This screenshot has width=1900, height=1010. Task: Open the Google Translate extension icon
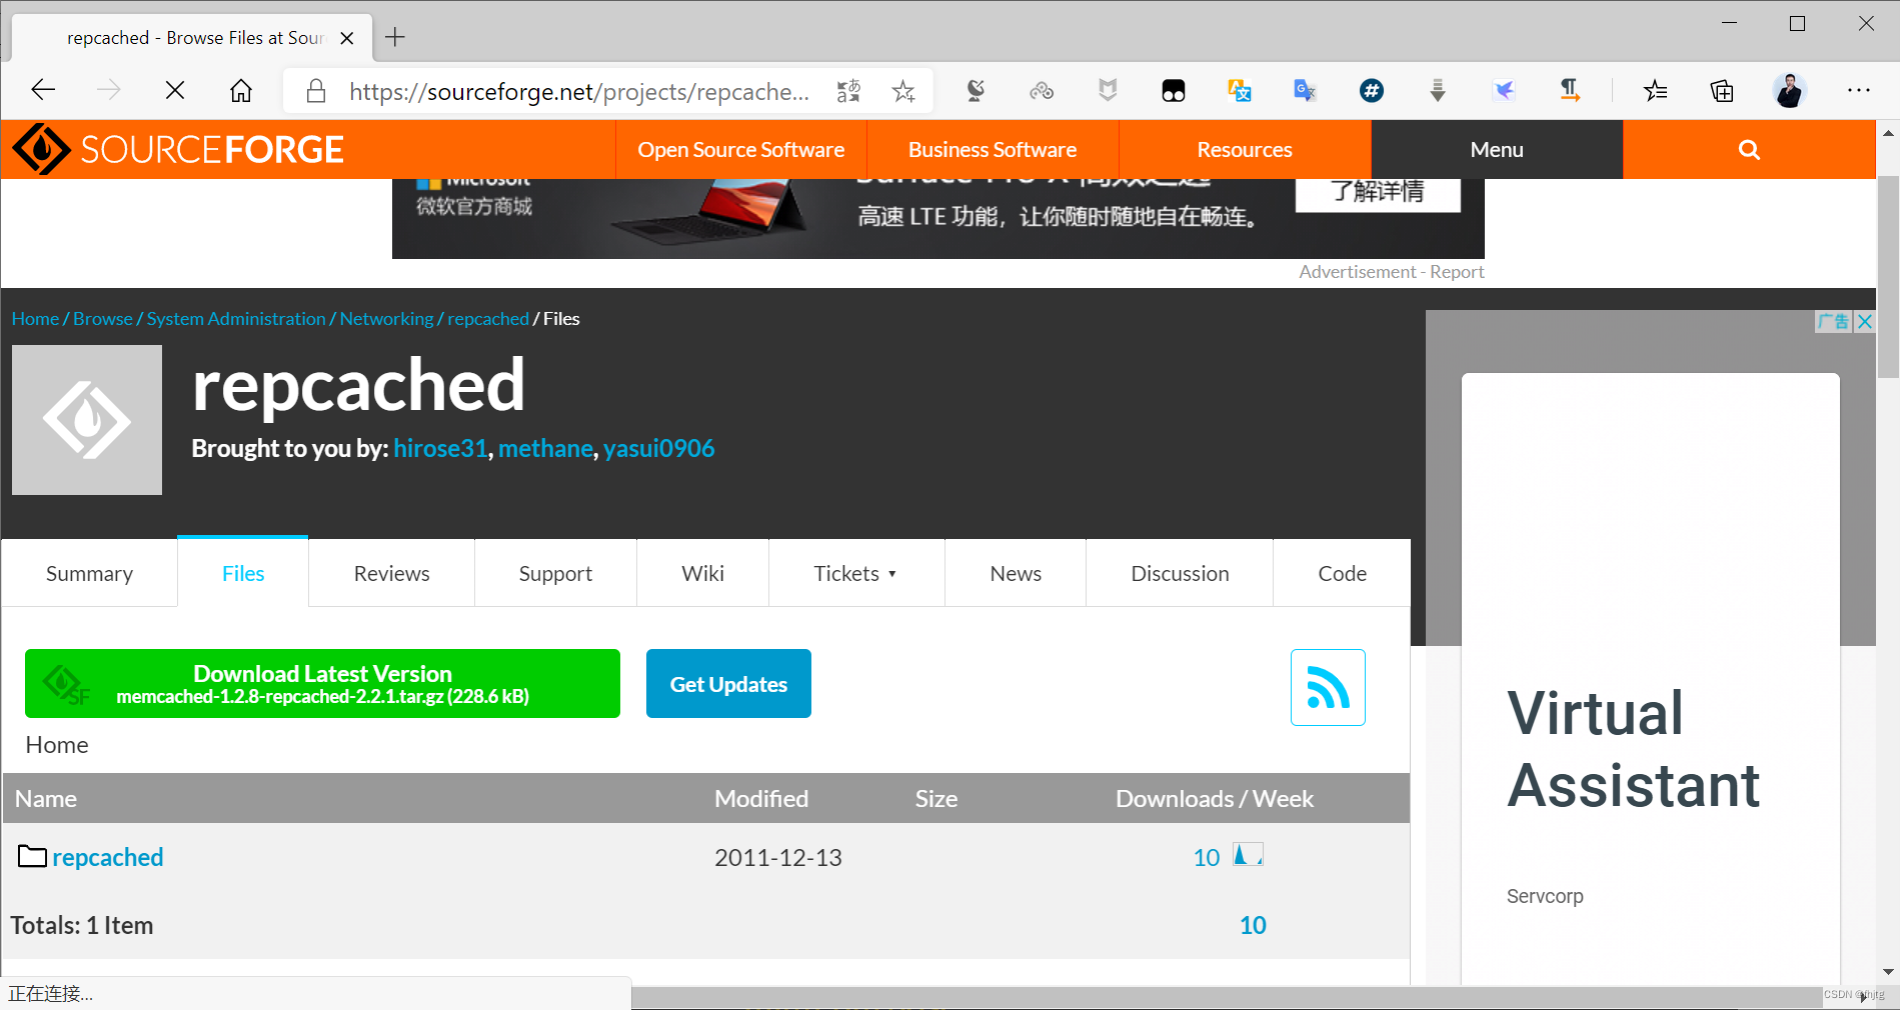coord(1304,91)
